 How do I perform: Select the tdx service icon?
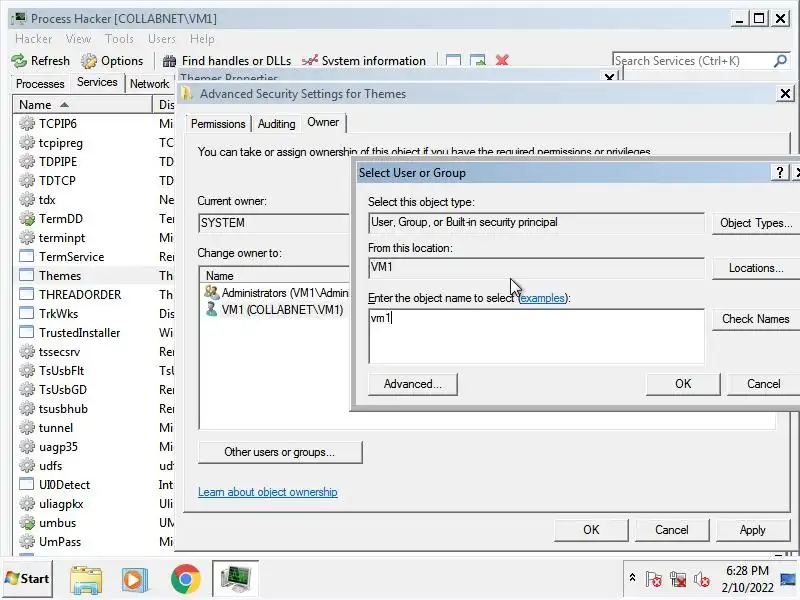click(27, 199)
